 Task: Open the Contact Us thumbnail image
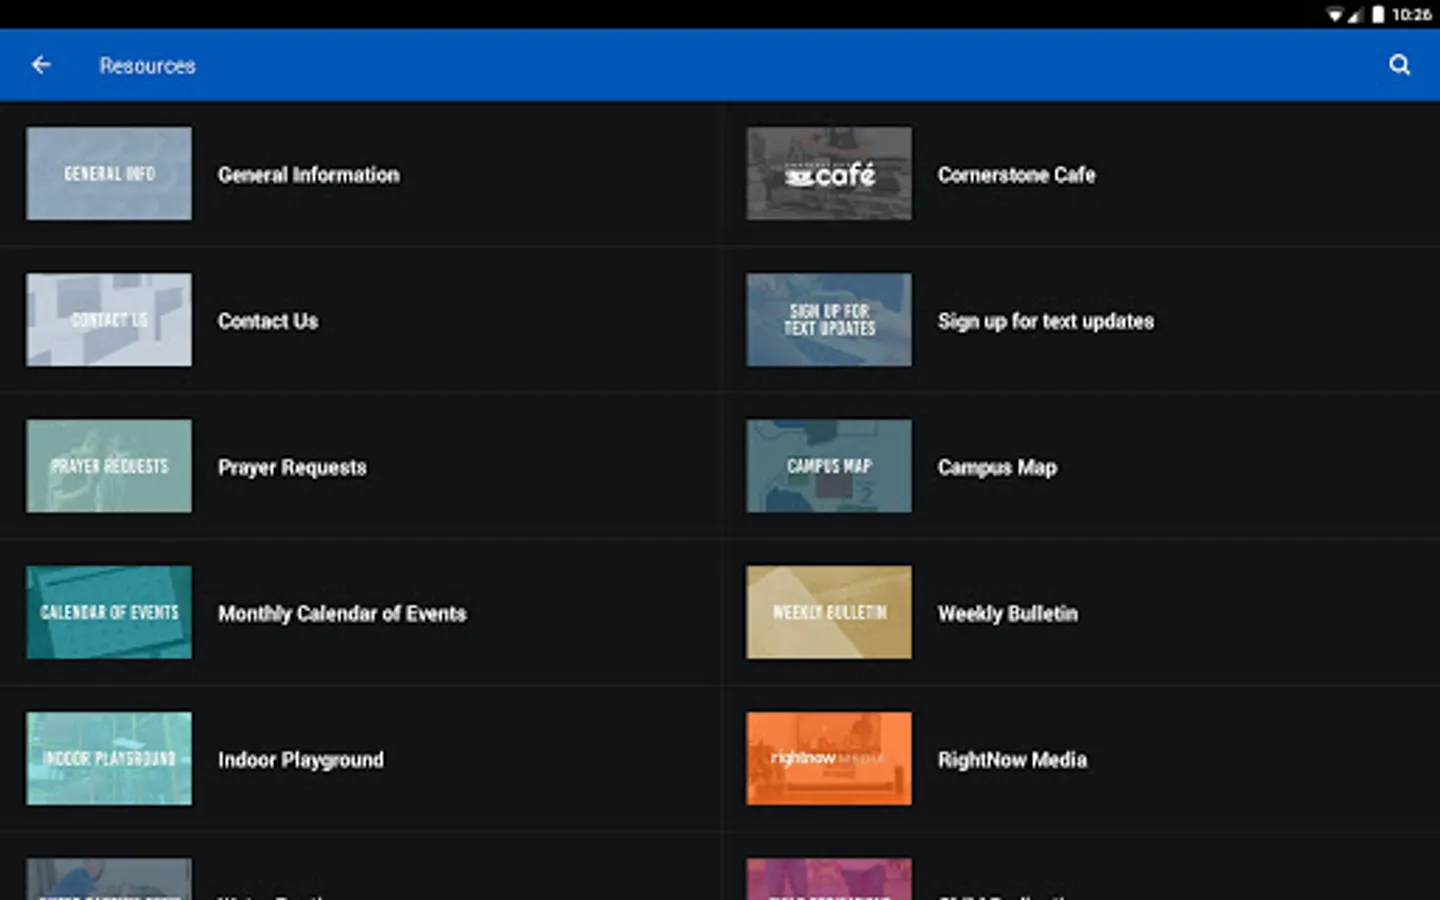(x=109, y=320)
